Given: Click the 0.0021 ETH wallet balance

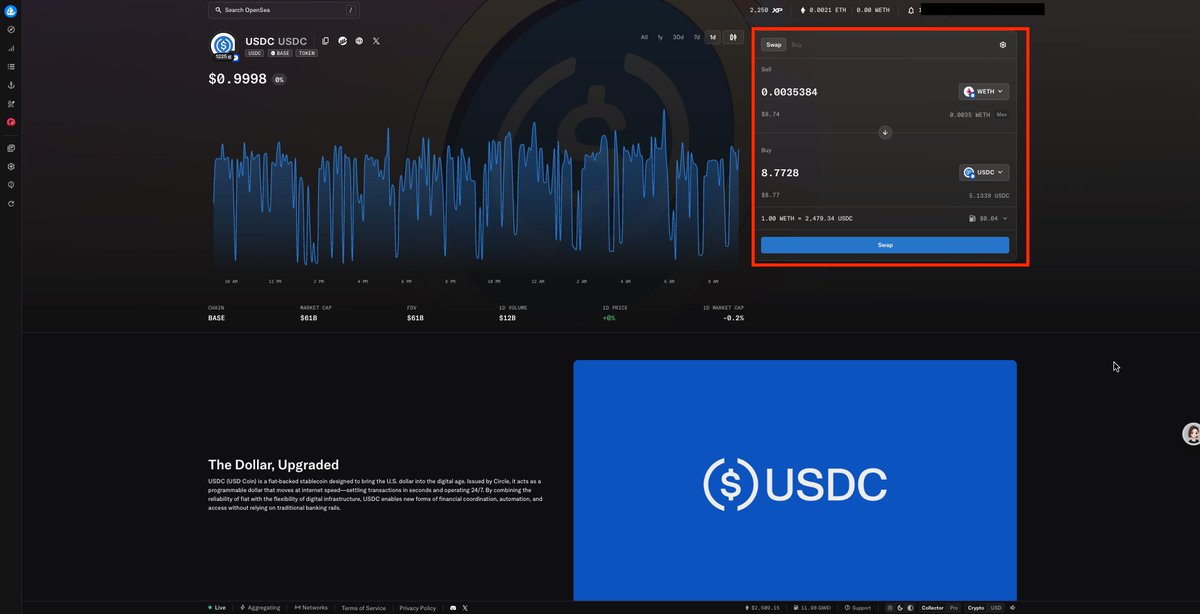Looking at the screenshot, I should 821,10.
